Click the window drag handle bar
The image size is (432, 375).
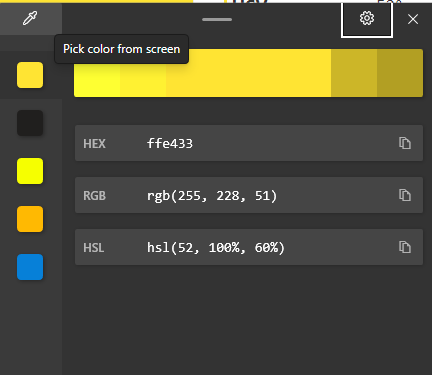pos(217,19)
